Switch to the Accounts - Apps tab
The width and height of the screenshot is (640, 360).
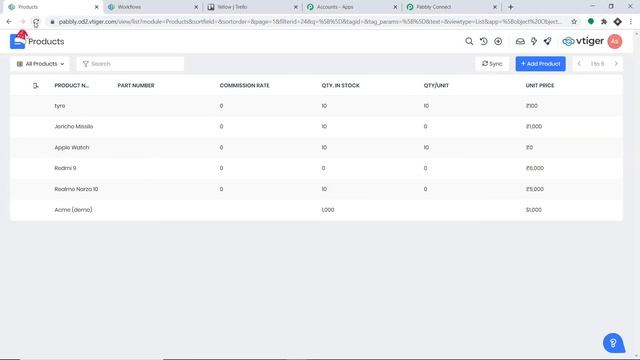click(352, 7)
